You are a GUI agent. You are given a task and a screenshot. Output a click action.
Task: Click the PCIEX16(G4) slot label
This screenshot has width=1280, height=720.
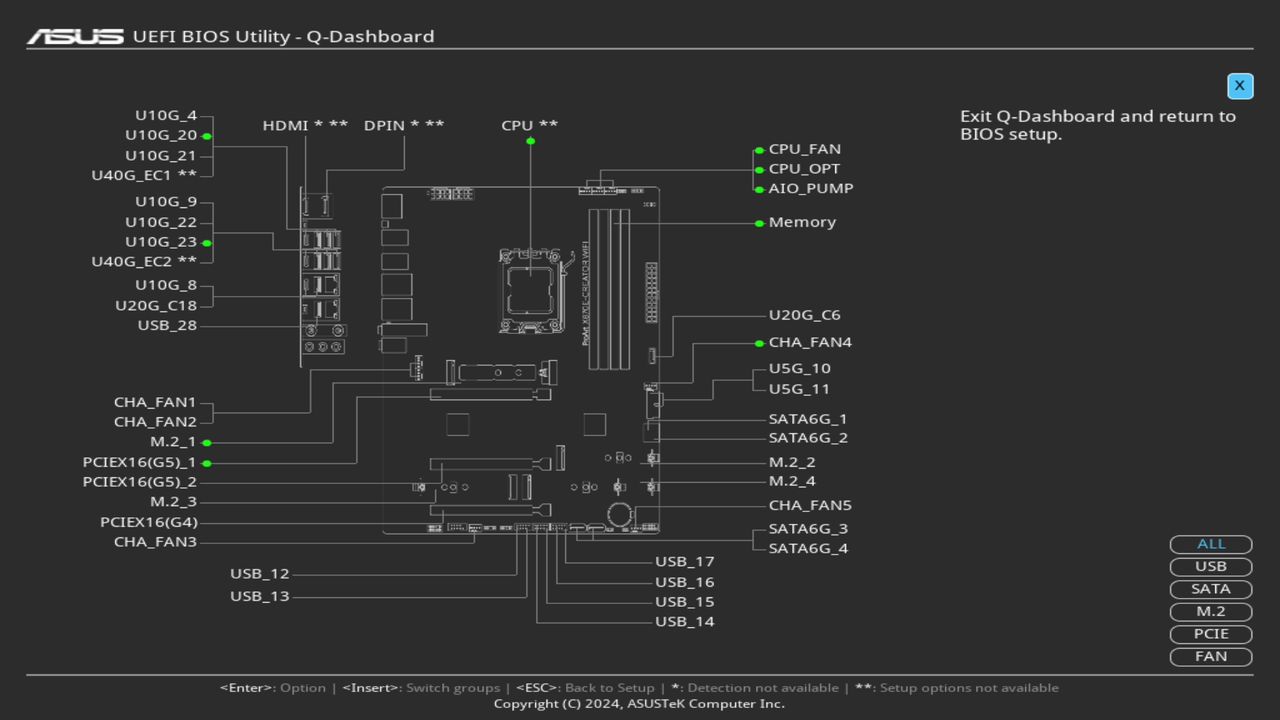click(x=149, y=522)
